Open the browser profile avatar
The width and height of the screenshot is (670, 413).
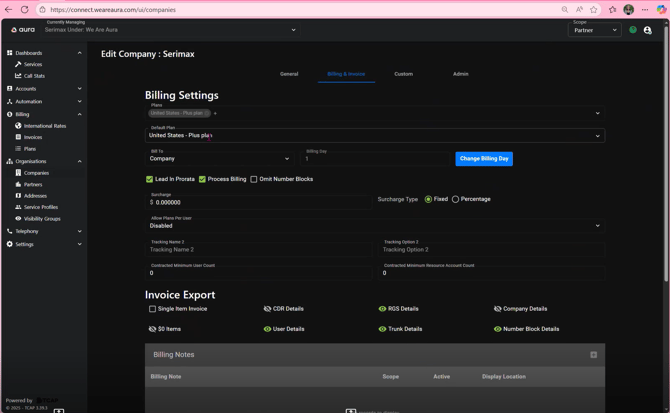[x=629, y=9]
